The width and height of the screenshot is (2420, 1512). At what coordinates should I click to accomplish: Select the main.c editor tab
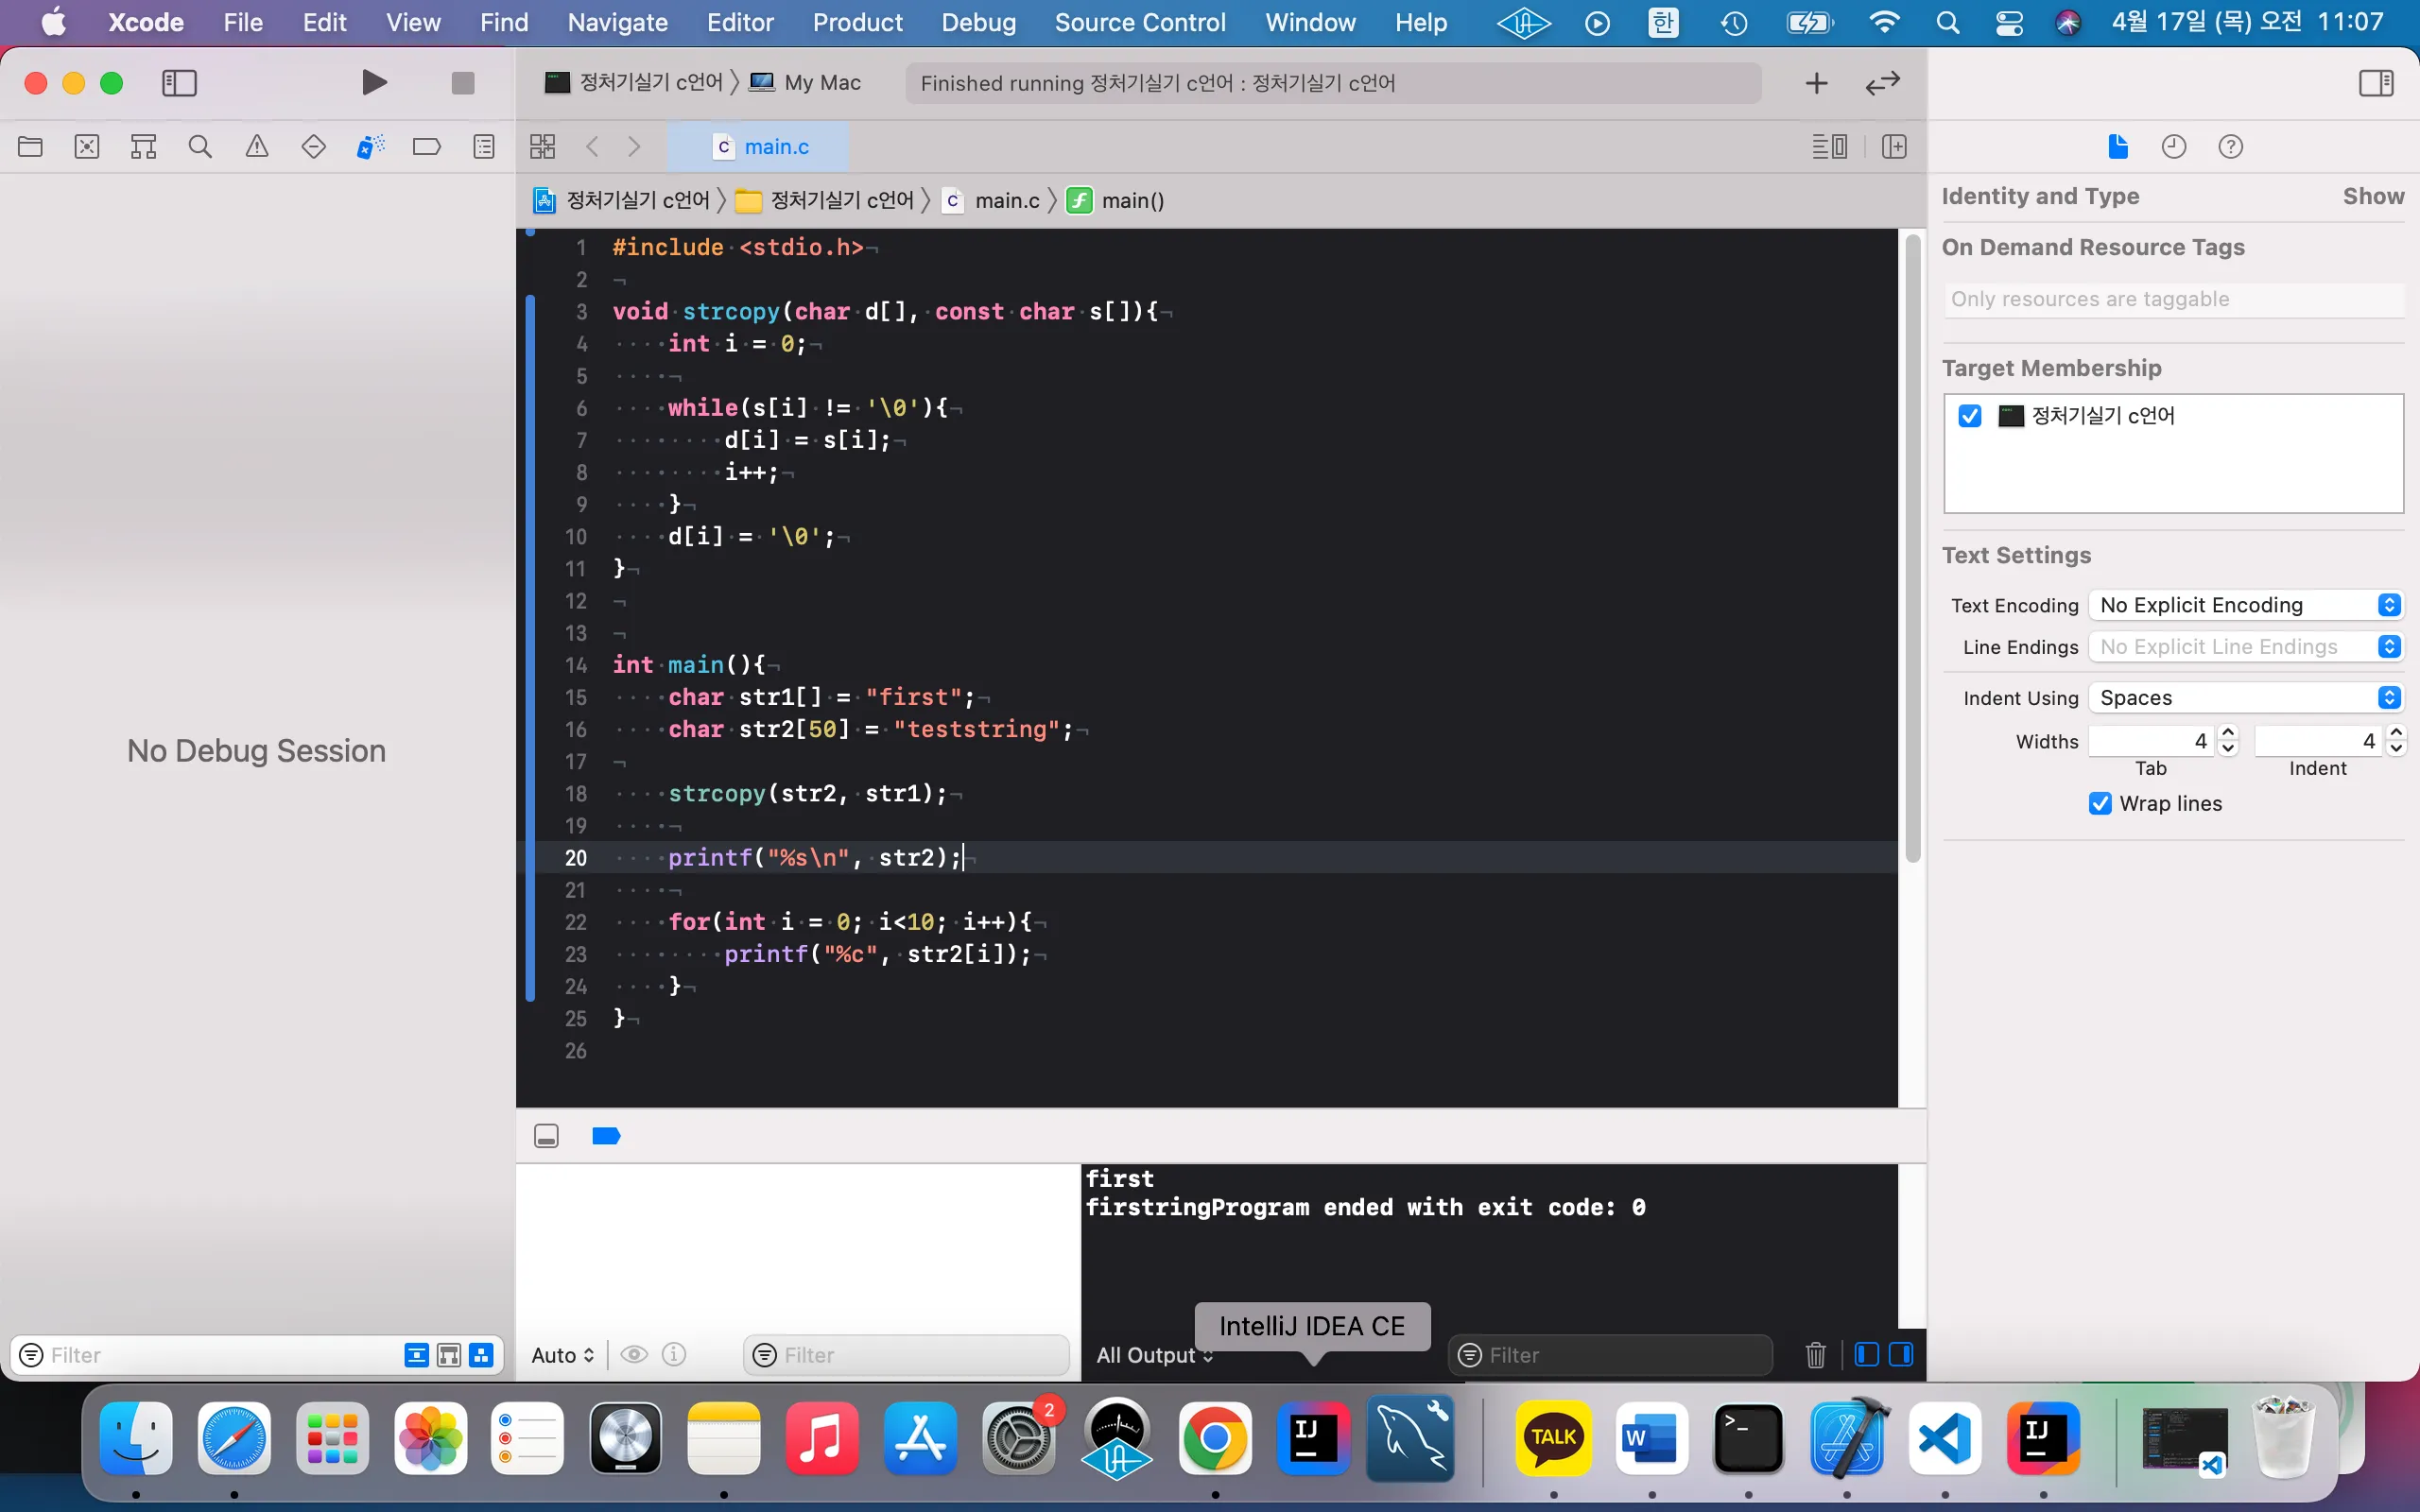coord(758,147)
